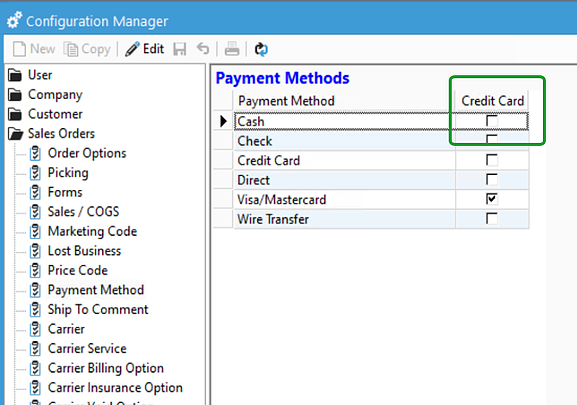The image size is (577, 405).
Task: Click the Order Options clipboard icon
Action: pos(35,153)
